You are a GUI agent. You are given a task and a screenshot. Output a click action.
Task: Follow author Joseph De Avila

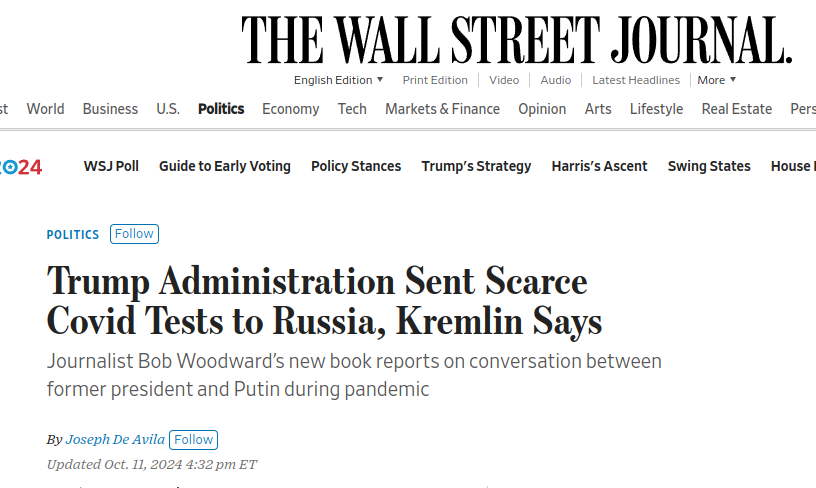194,440
